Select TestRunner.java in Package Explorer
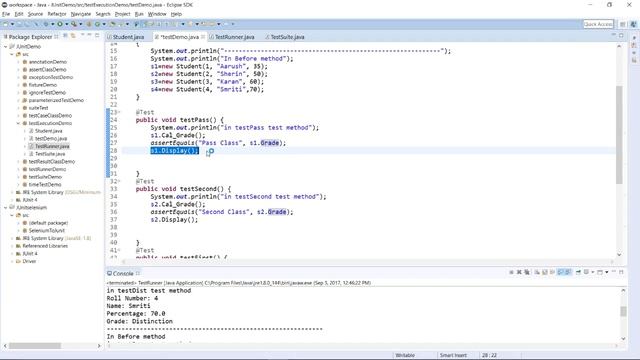Viewport: 640px width, 360px height. [52, 146]
